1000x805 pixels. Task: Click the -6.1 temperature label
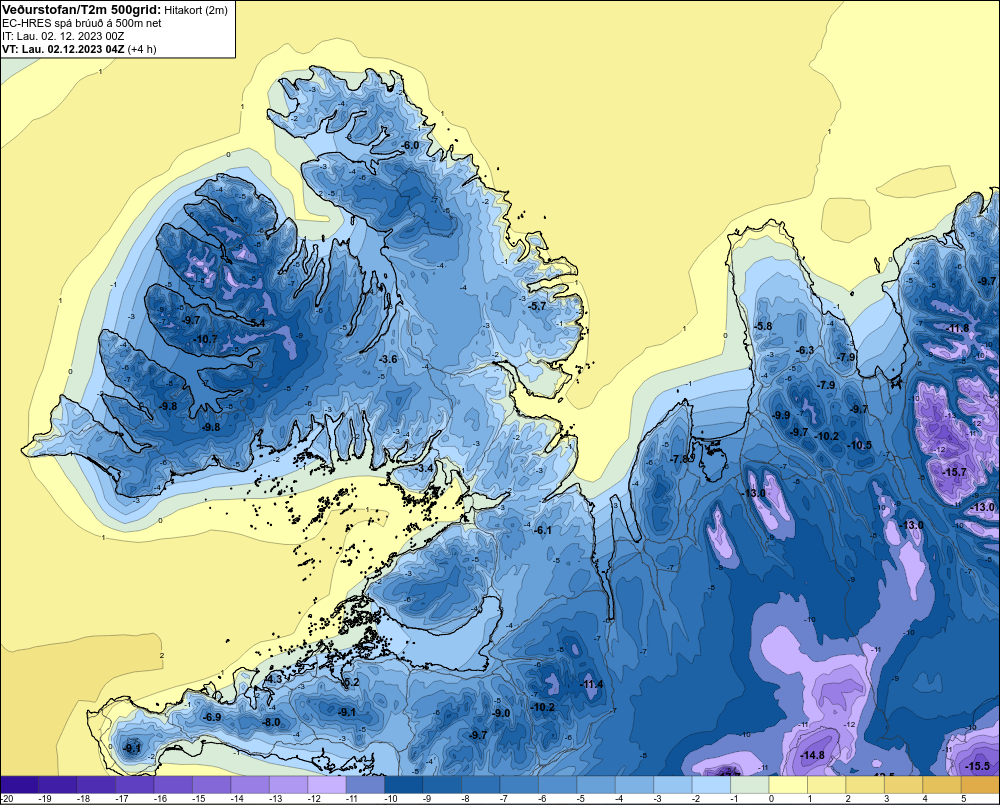pos(543,531)
